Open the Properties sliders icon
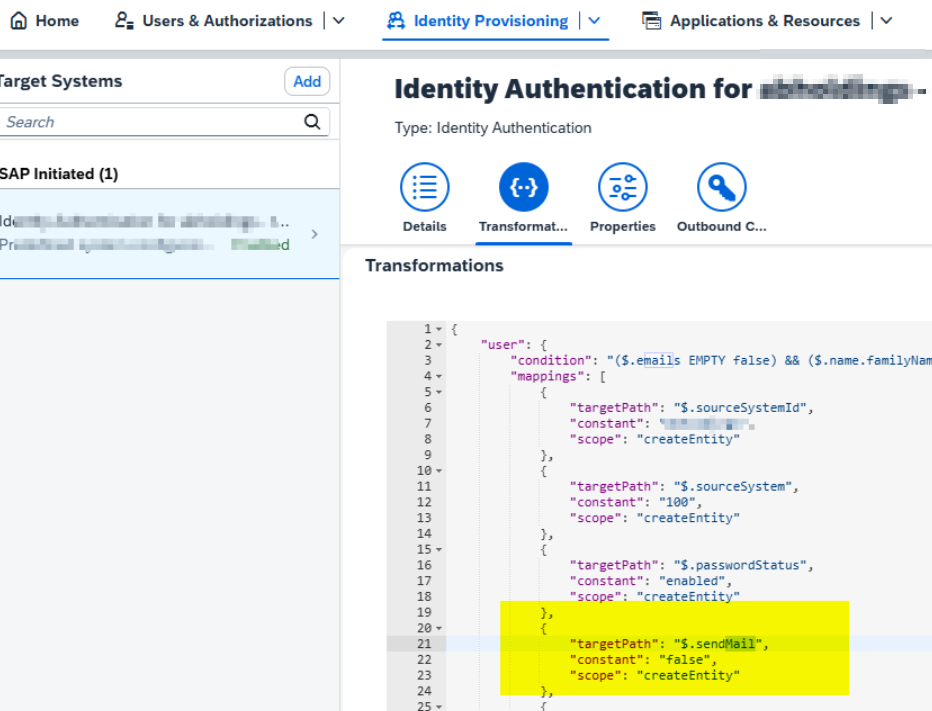 (x=622, y=187)
